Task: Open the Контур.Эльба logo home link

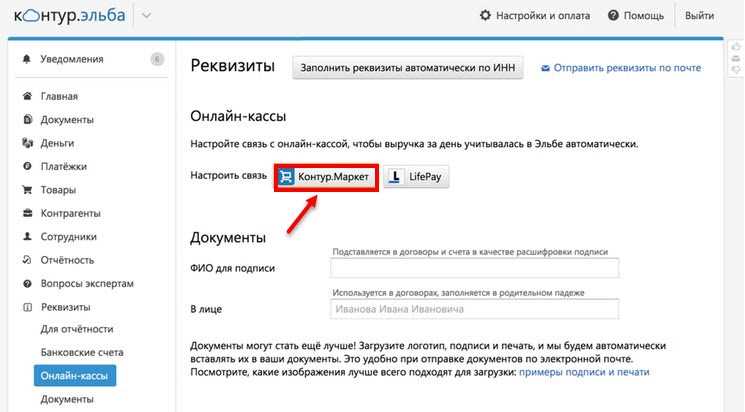Action: coord(69,16)
